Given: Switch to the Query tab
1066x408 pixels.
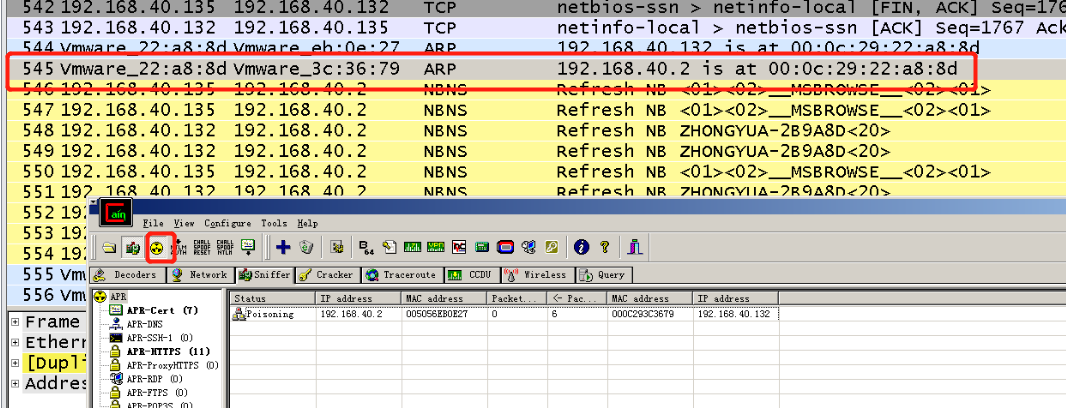Looking at the screenshot, I should (602, 275).
